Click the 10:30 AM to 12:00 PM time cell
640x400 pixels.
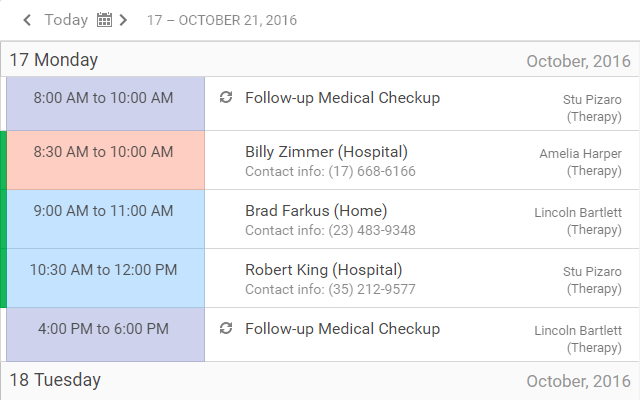(103, 270)
